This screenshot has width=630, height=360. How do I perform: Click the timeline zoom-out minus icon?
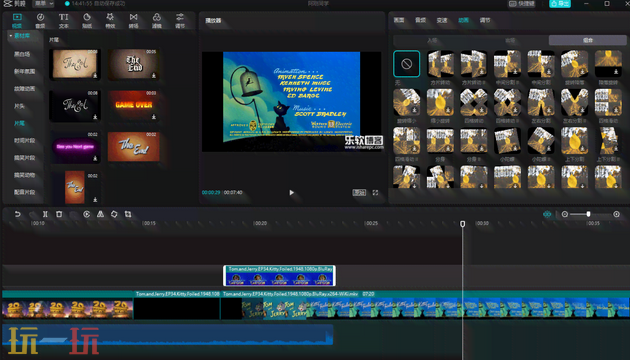click(565, 214)
